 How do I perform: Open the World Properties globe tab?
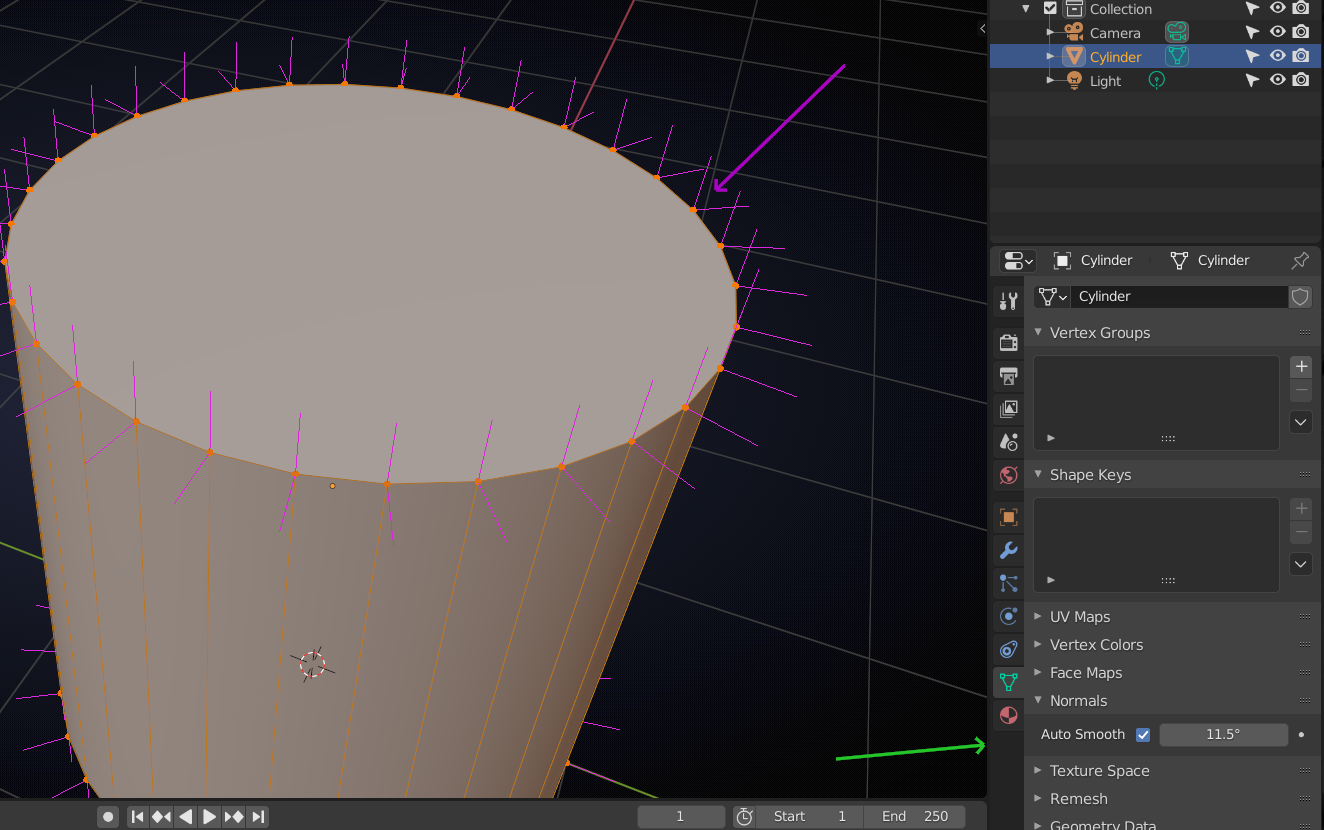1008,475
